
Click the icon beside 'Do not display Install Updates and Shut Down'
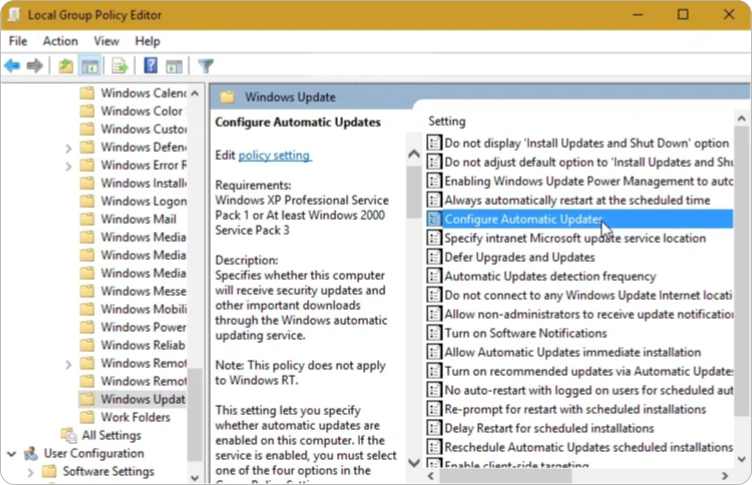pos(434,142)
